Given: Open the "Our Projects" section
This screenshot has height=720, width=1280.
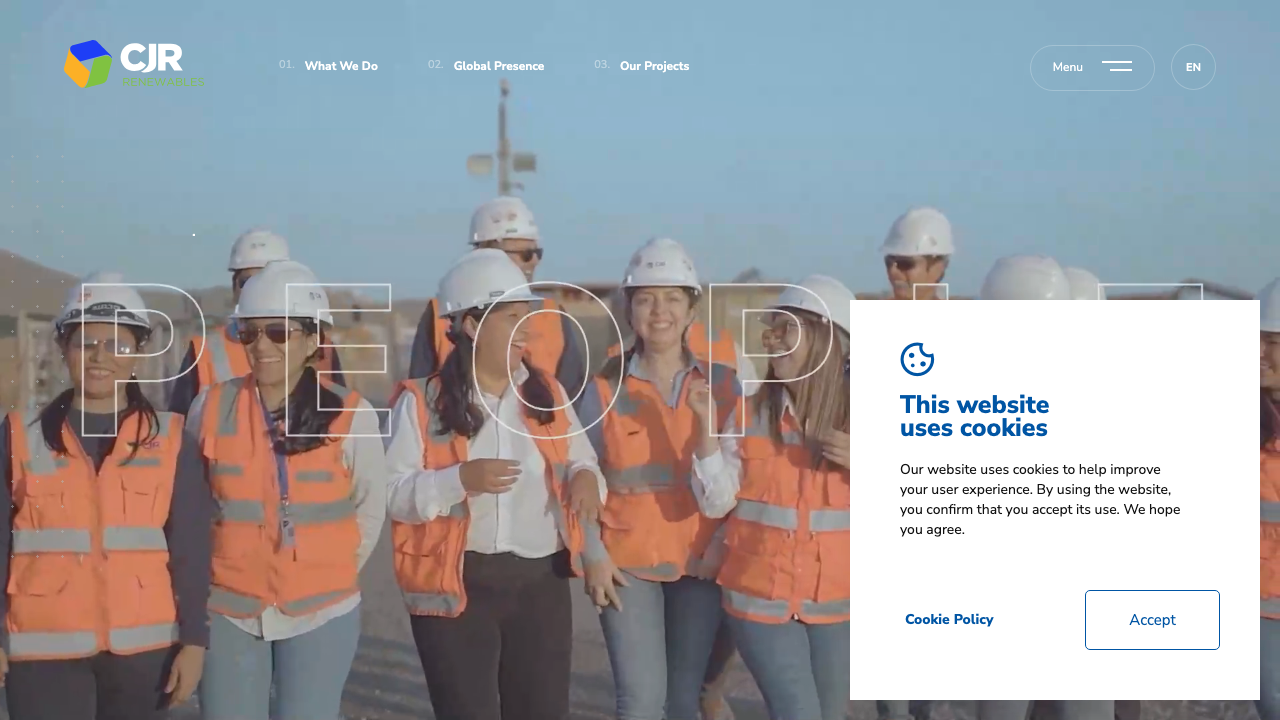Looking at the screenshot, I should pos(654,66).
